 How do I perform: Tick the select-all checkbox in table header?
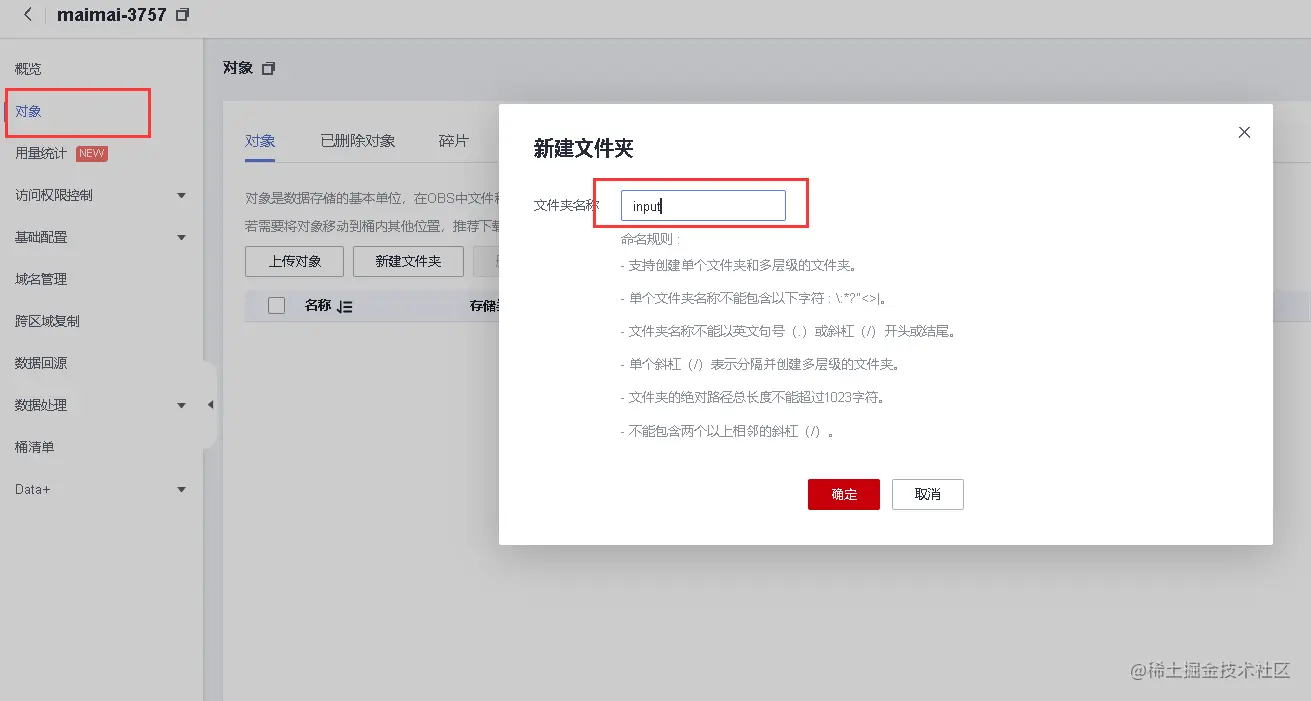(x=277, y=306)
